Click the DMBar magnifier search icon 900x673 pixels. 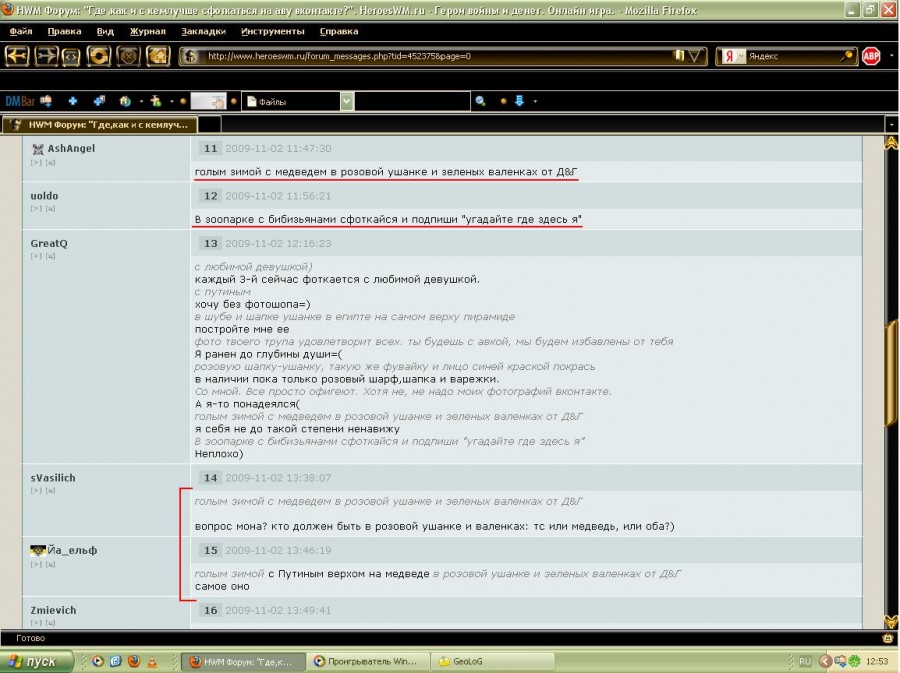point(480,101)
